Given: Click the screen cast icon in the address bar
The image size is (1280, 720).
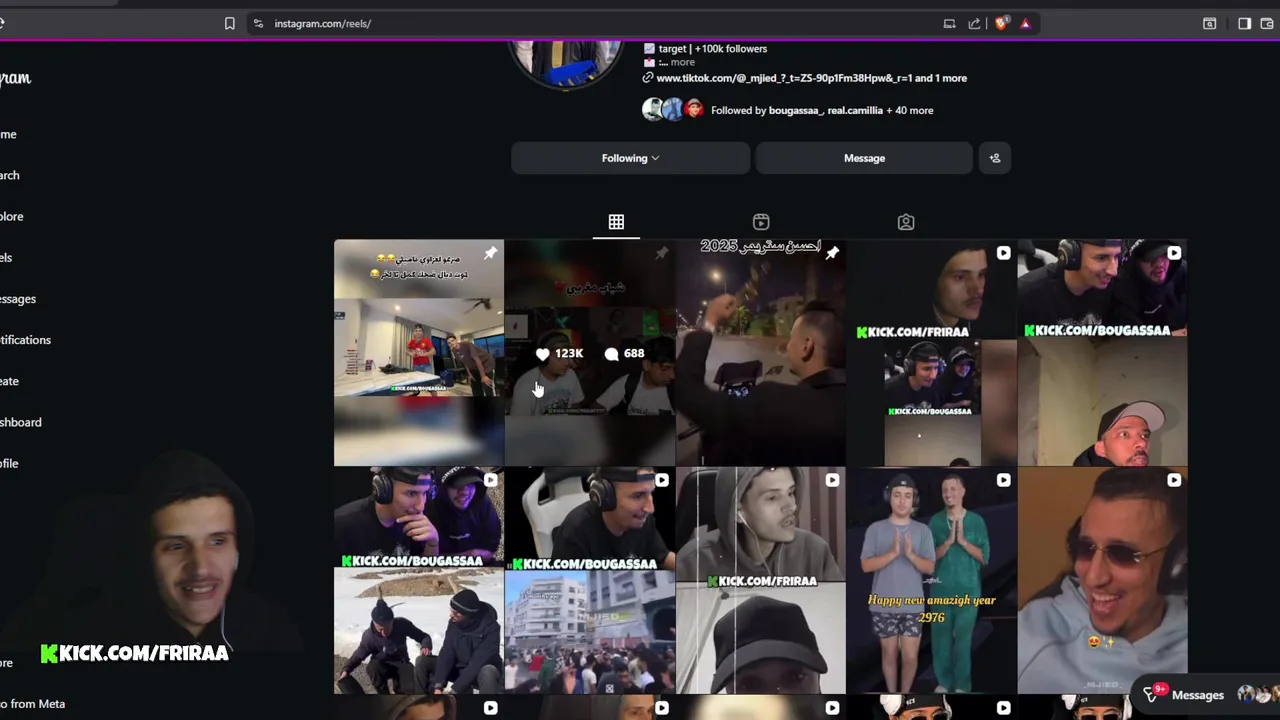Looking at the screenshot, I should 949,23.
